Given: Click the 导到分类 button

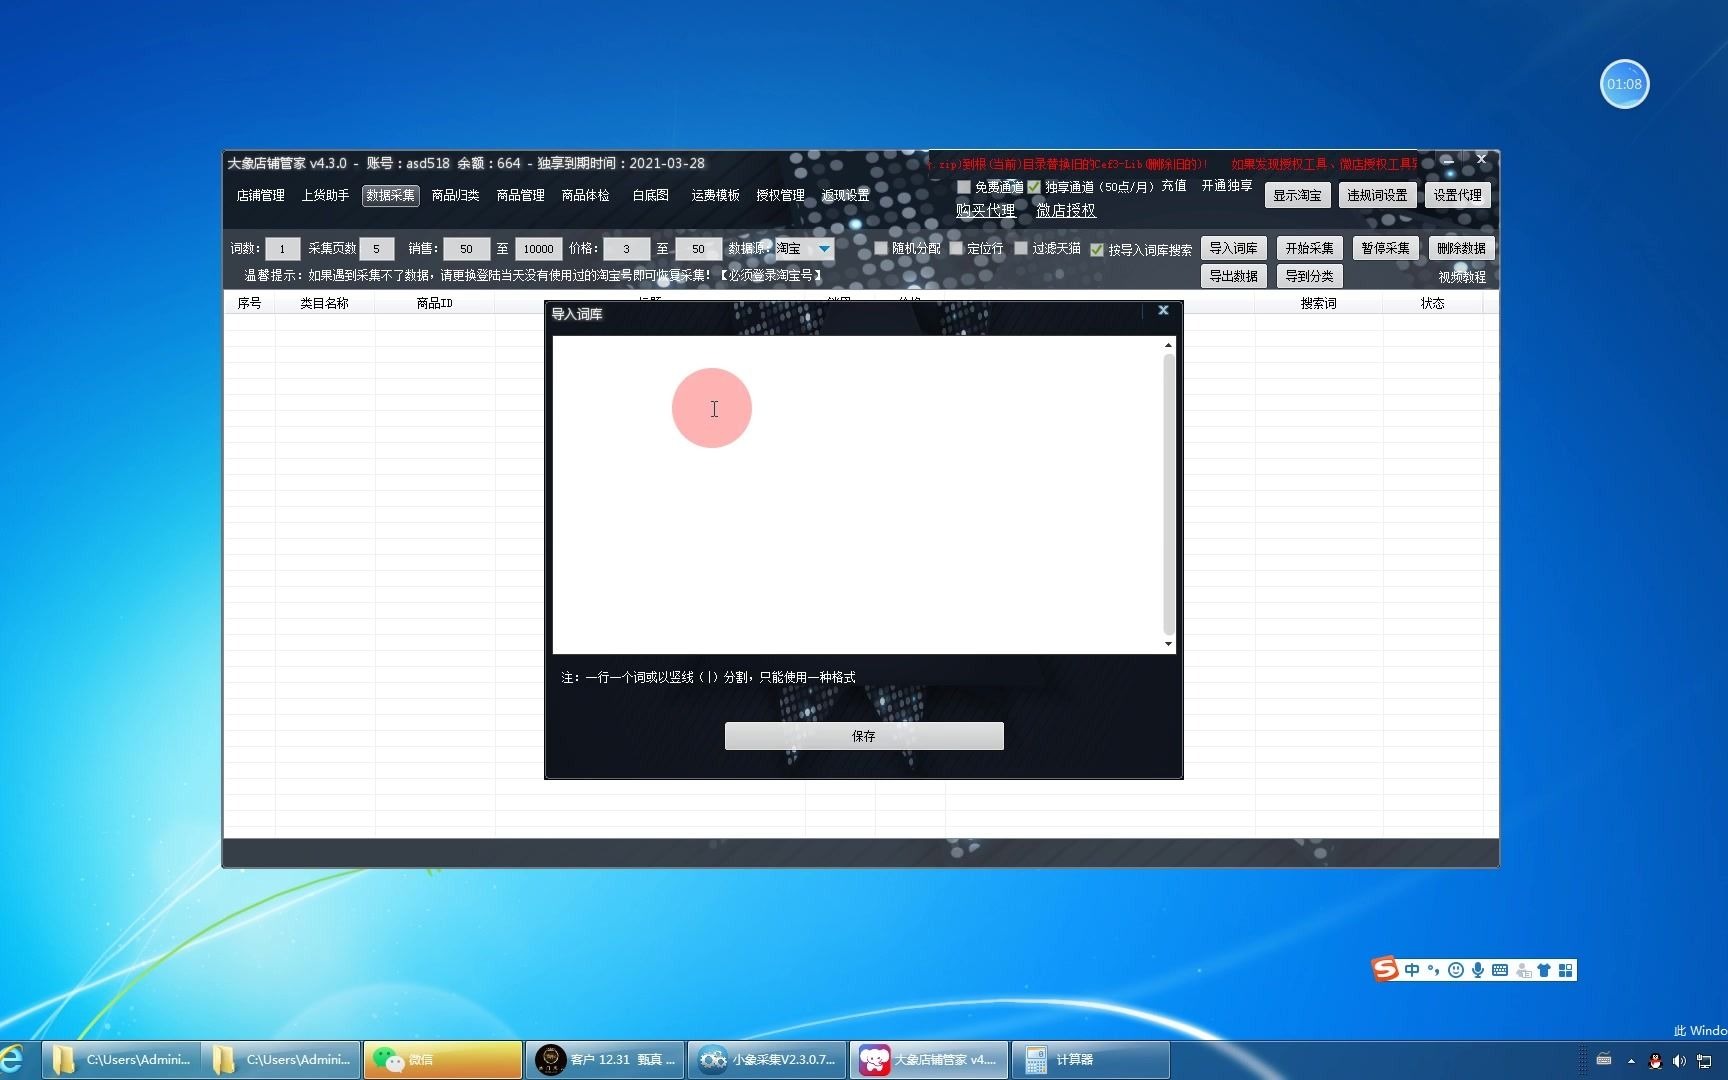Looking at the screenshot, I should click(1309, 276).
